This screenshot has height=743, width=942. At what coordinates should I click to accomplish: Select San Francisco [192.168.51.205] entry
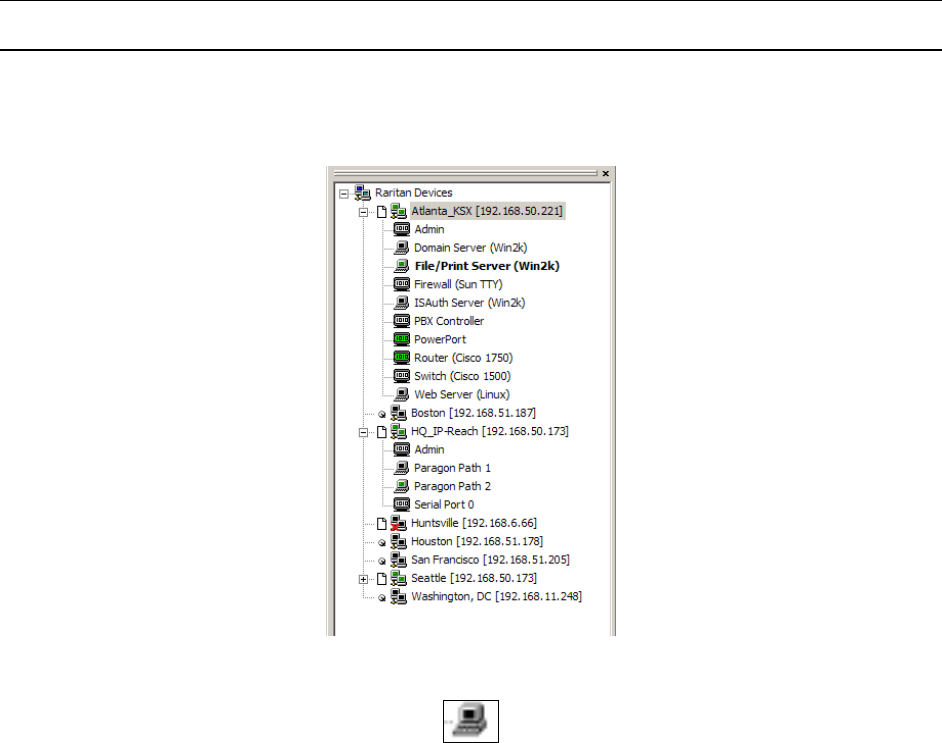[490, 560]
